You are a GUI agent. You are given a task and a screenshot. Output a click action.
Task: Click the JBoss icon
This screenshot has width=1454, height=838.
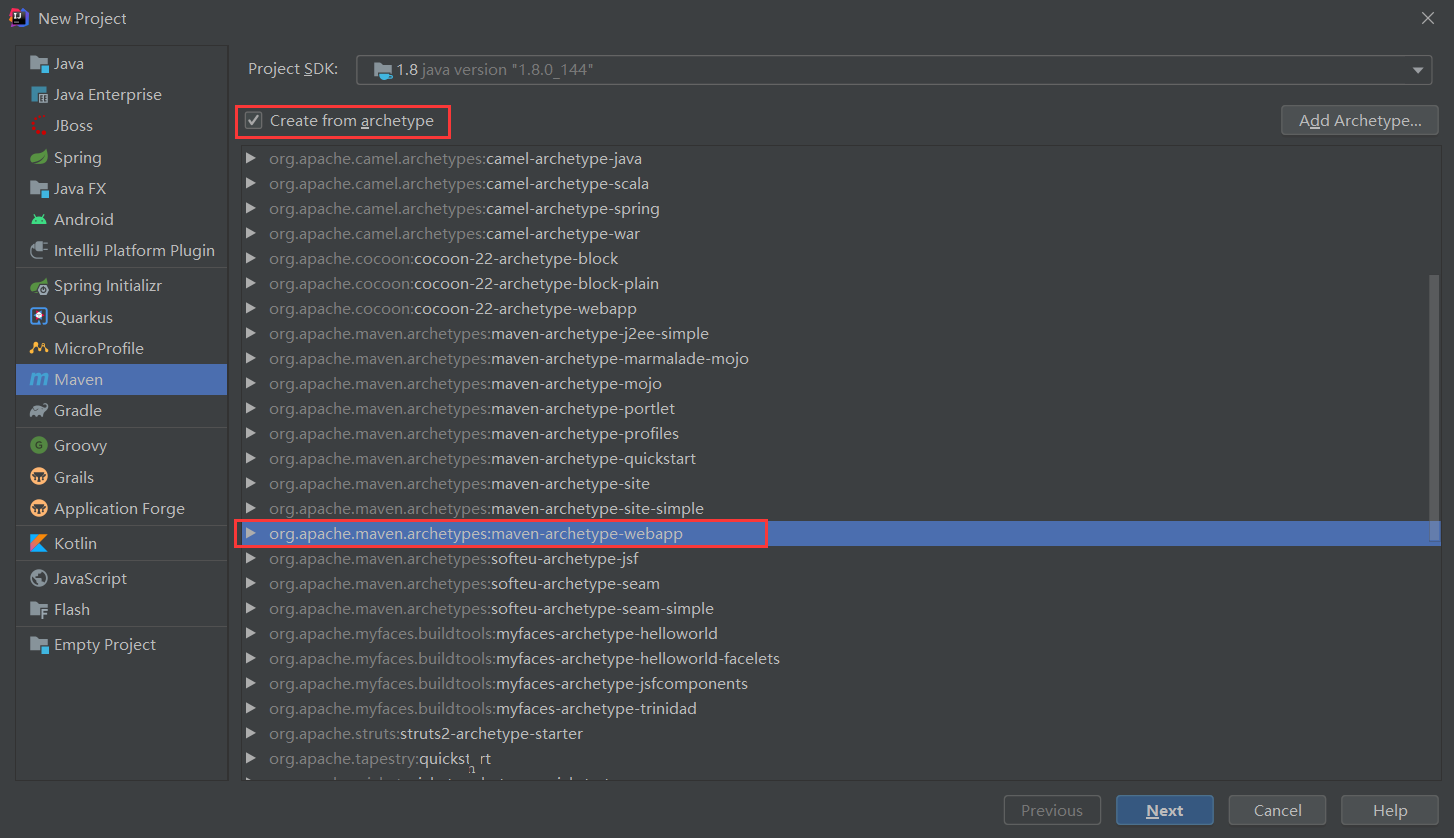pos(39,126)
